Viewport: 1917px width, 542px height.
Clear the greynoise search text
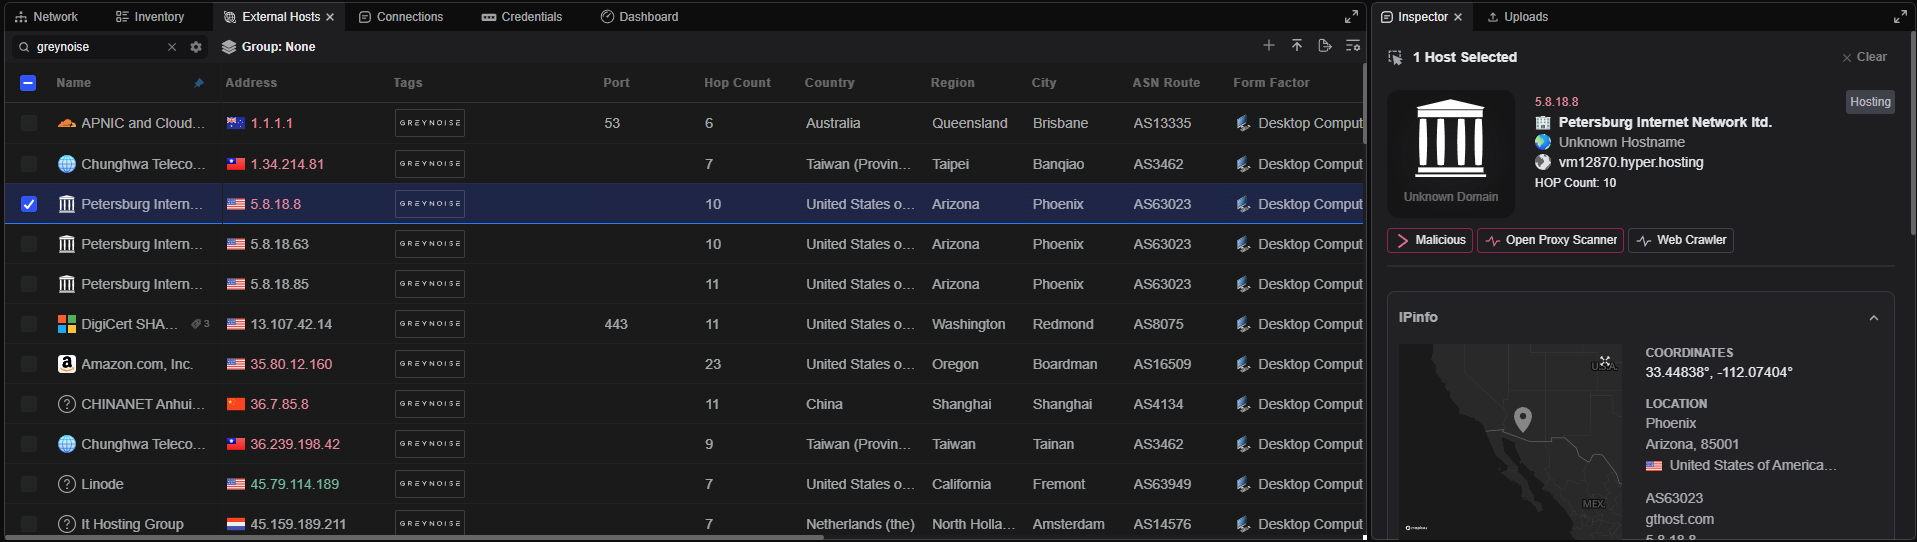[172, 47]
